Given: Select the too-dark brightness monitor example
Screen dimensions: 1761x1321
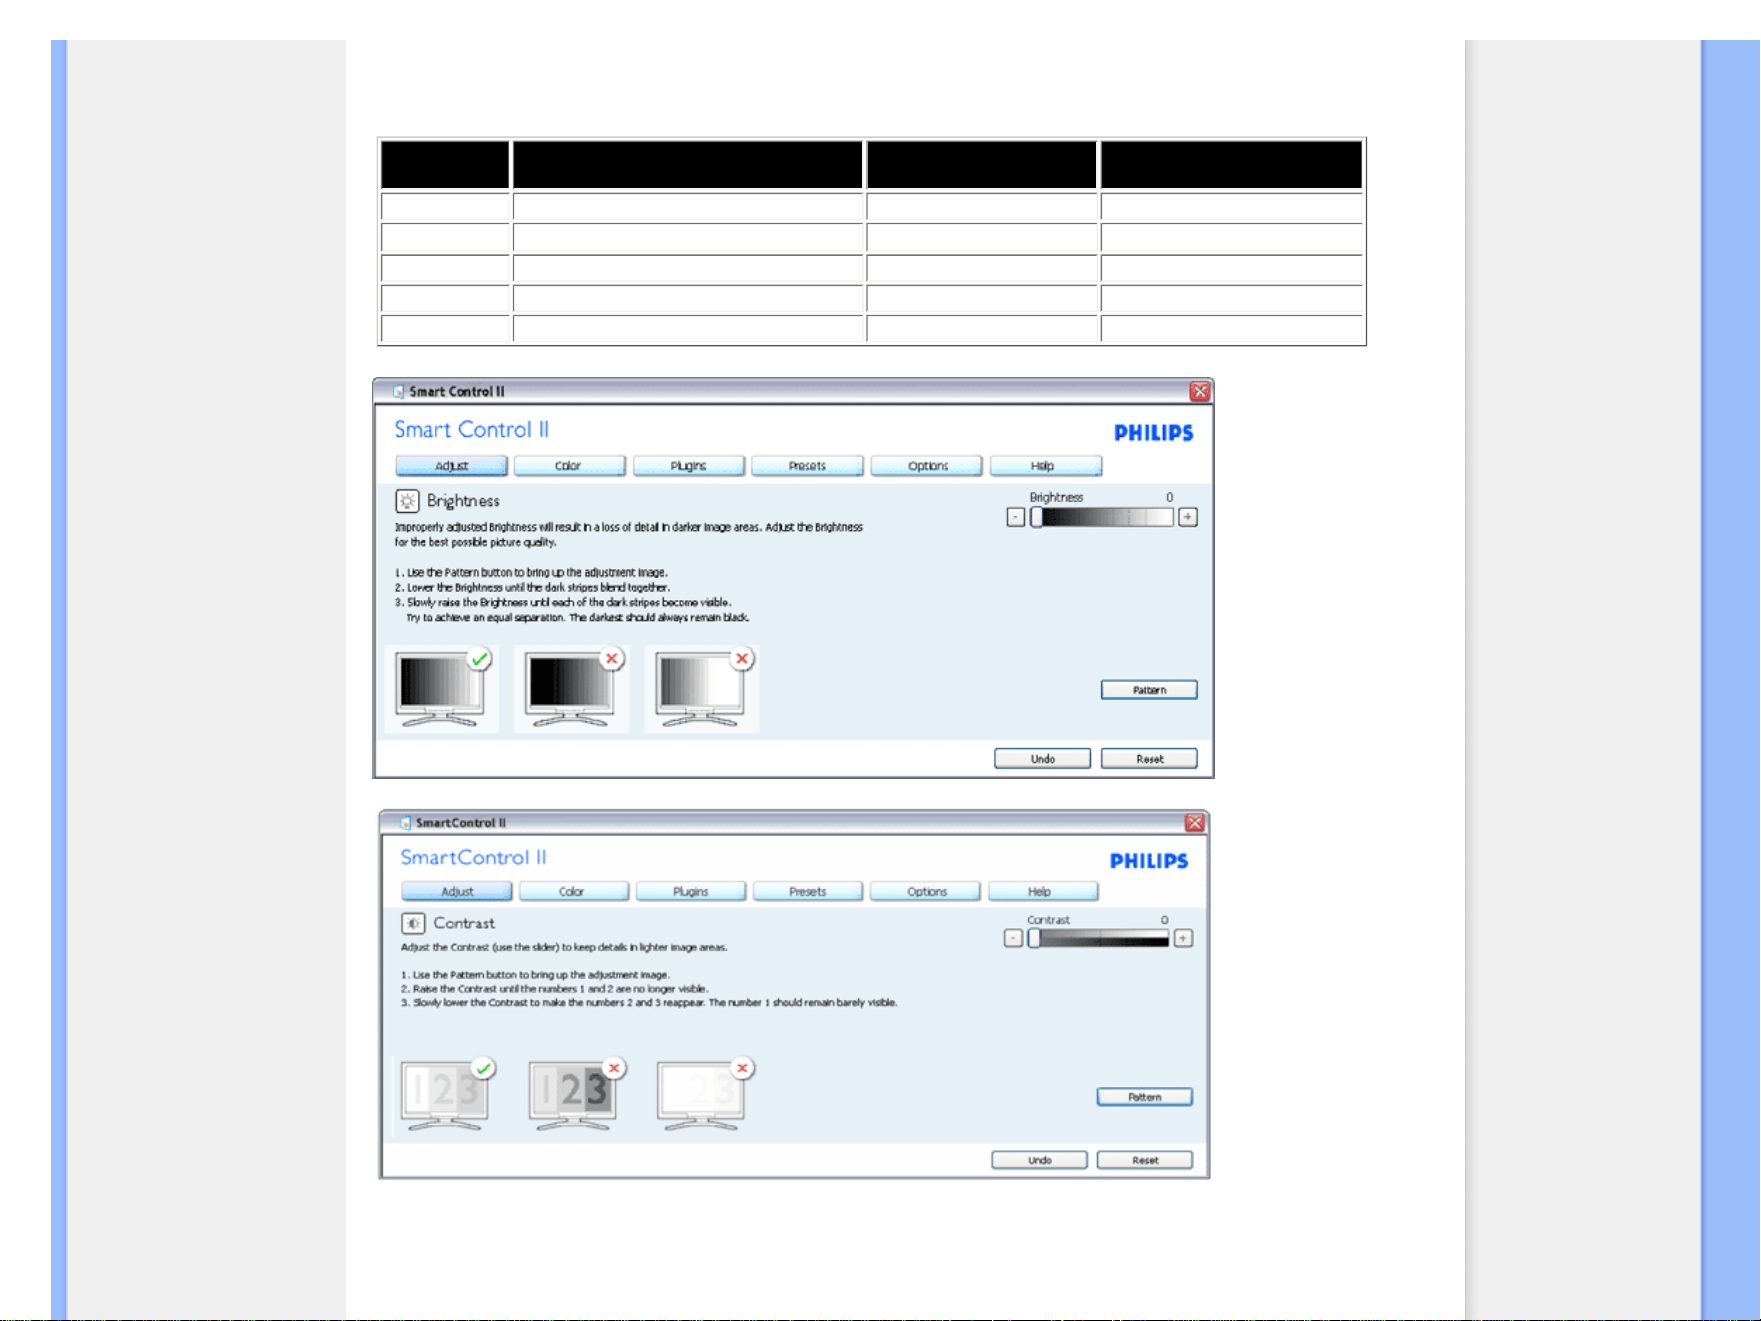Looking at the screenshot, I should tap(572, 689).
